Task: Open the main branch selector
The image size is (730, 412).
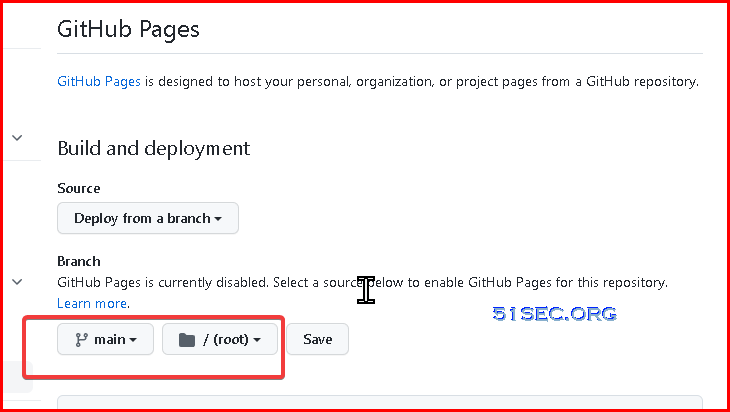Action: click(x=105, y=339)
